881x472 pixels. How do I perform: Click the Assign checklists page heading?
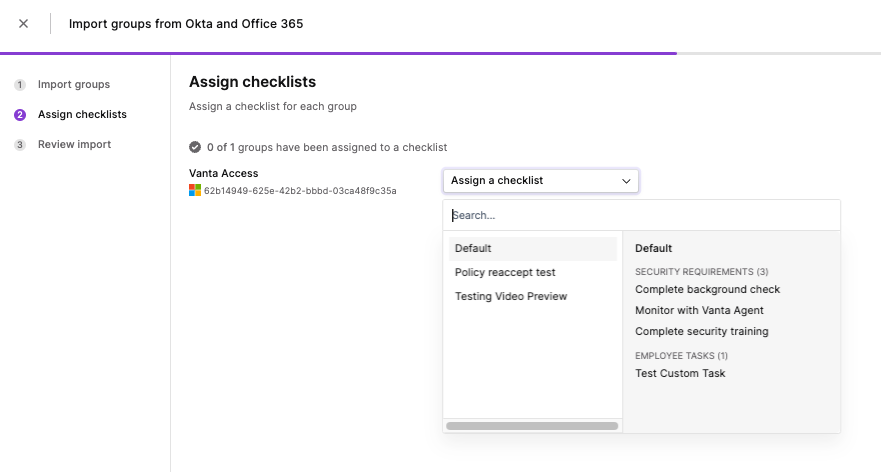[x=252, y=82]
